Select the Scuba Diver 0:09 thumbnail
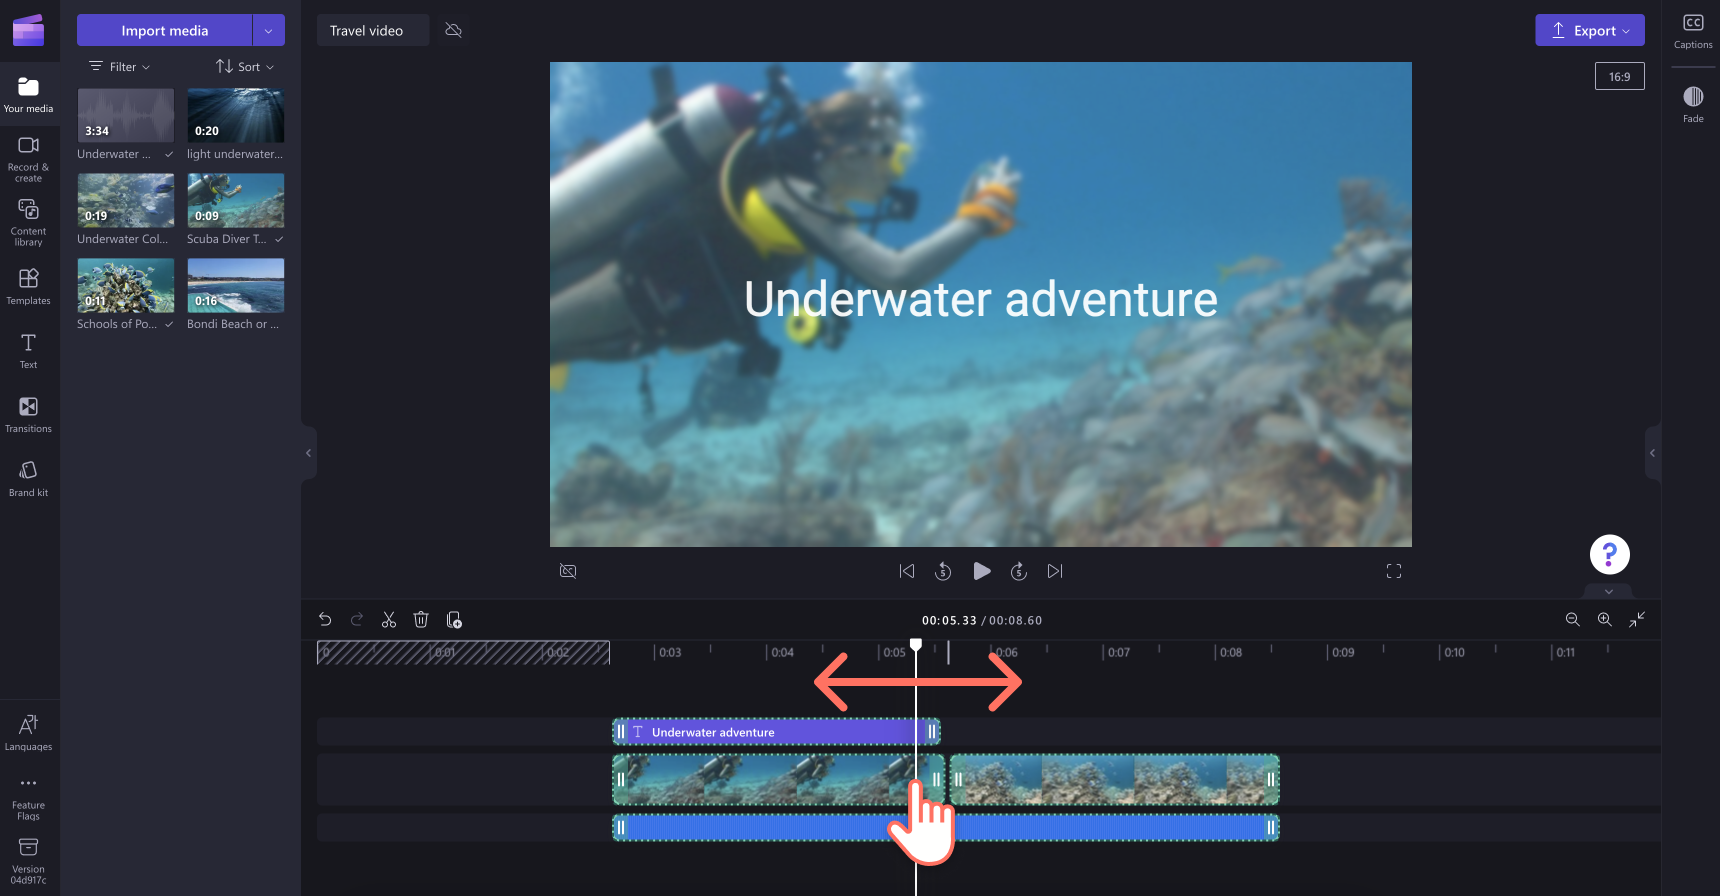 [x=235, y=200]
